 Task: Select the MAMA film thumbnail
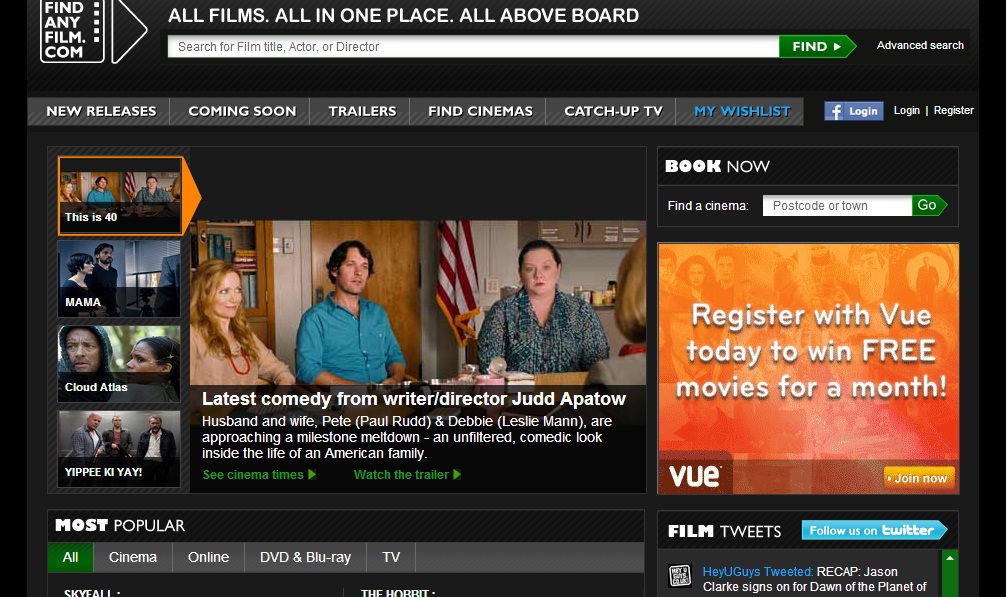coord(119,278)
